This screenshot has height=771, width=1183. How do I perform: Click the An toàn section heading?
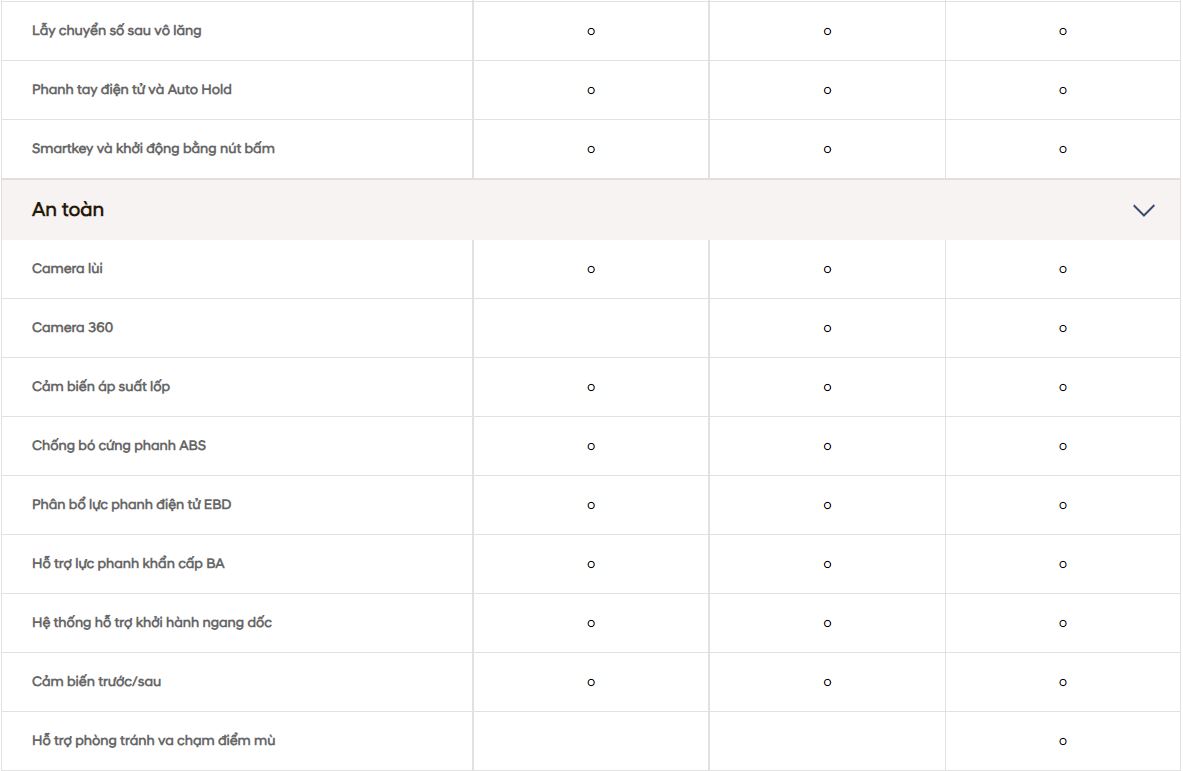(x=68, y=210)
